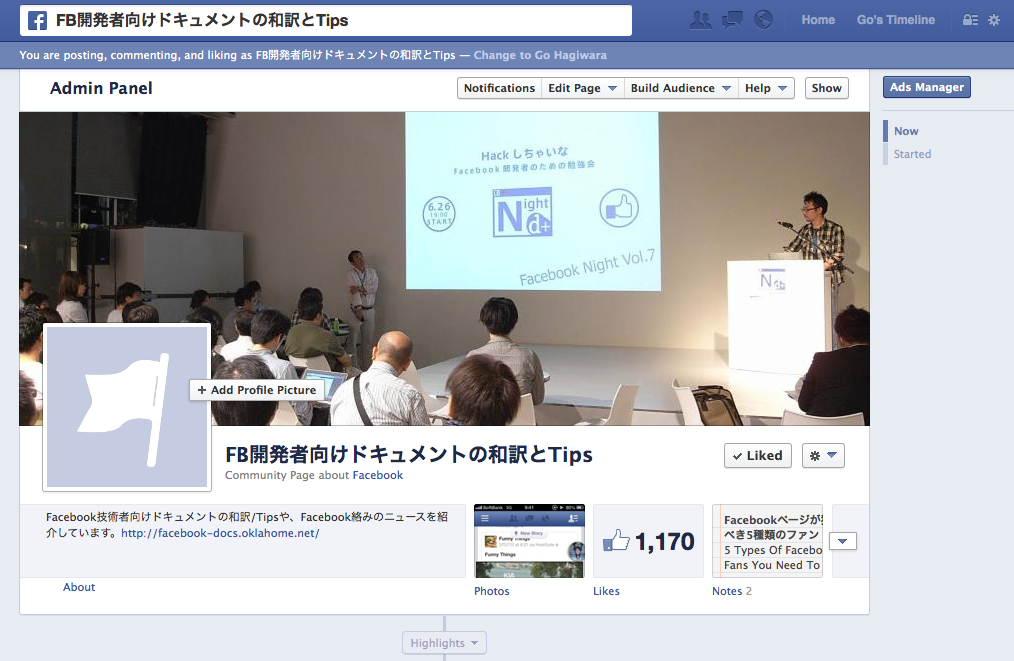Image resolution: width=1014 pixels, height=661 pixels.
Task: Add Profile Picture button
Action: click(257, 390)
